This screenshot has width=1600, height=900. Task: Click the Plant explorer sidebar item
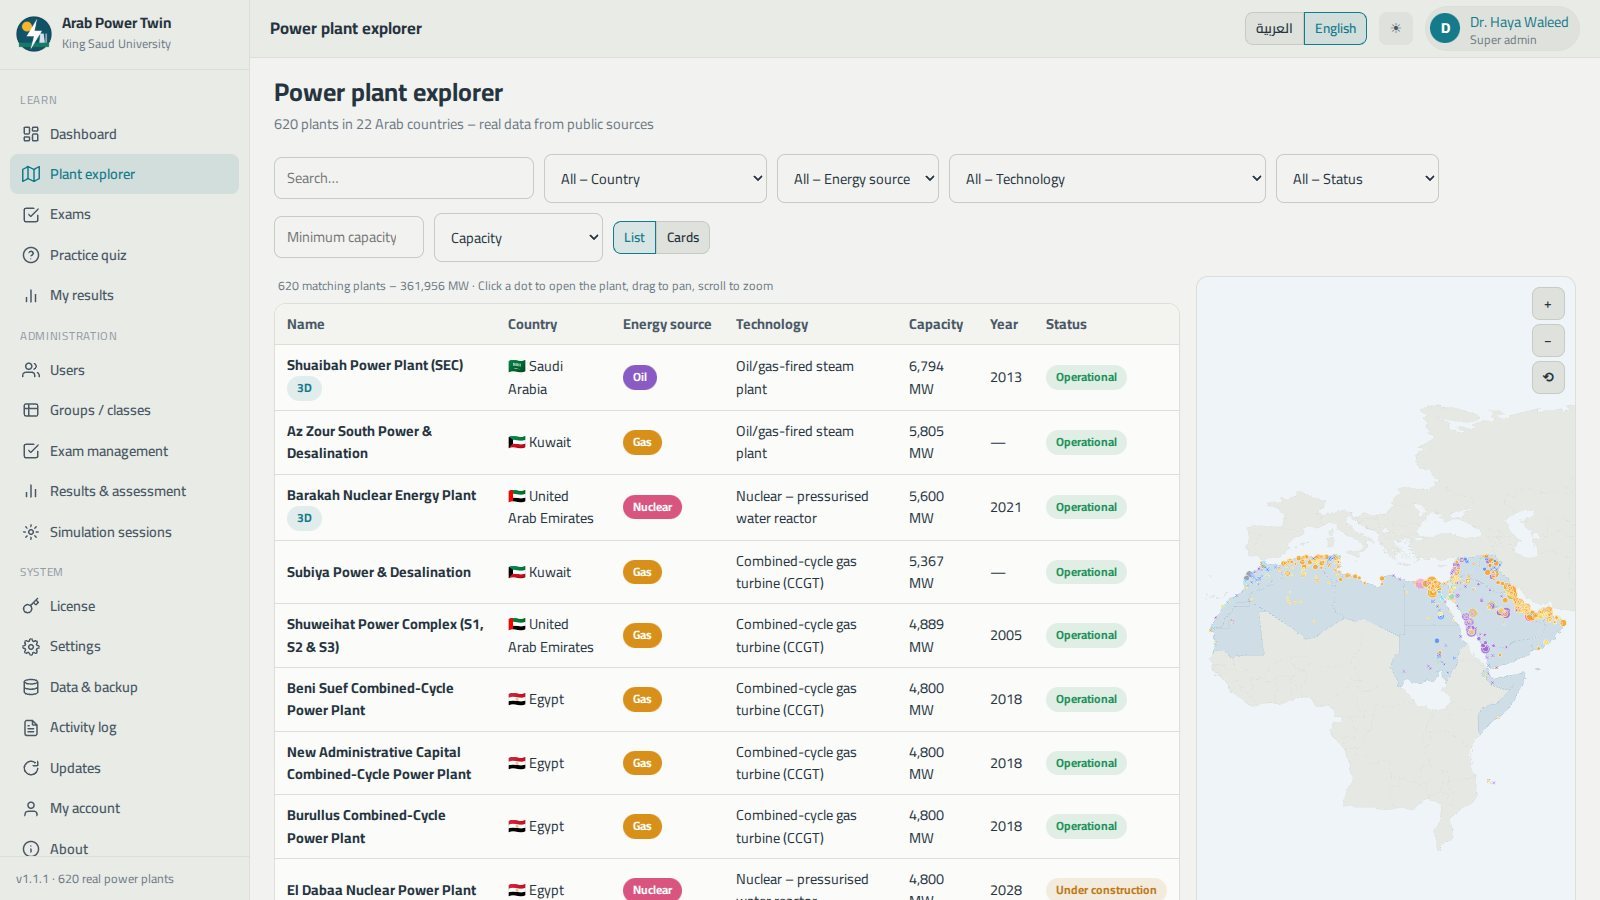click(124, 174)
